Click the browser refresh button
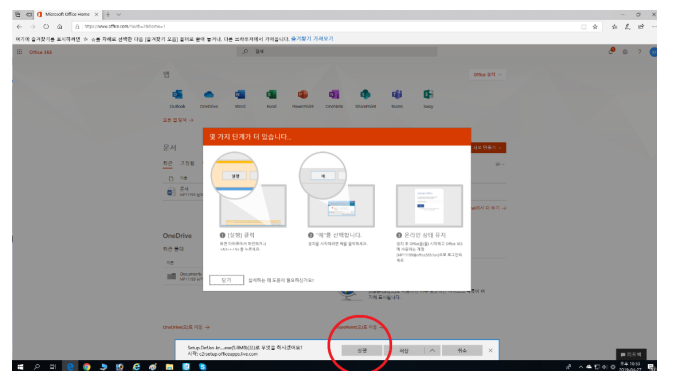This screenshot has width=683, height=386. pos(46,27)
